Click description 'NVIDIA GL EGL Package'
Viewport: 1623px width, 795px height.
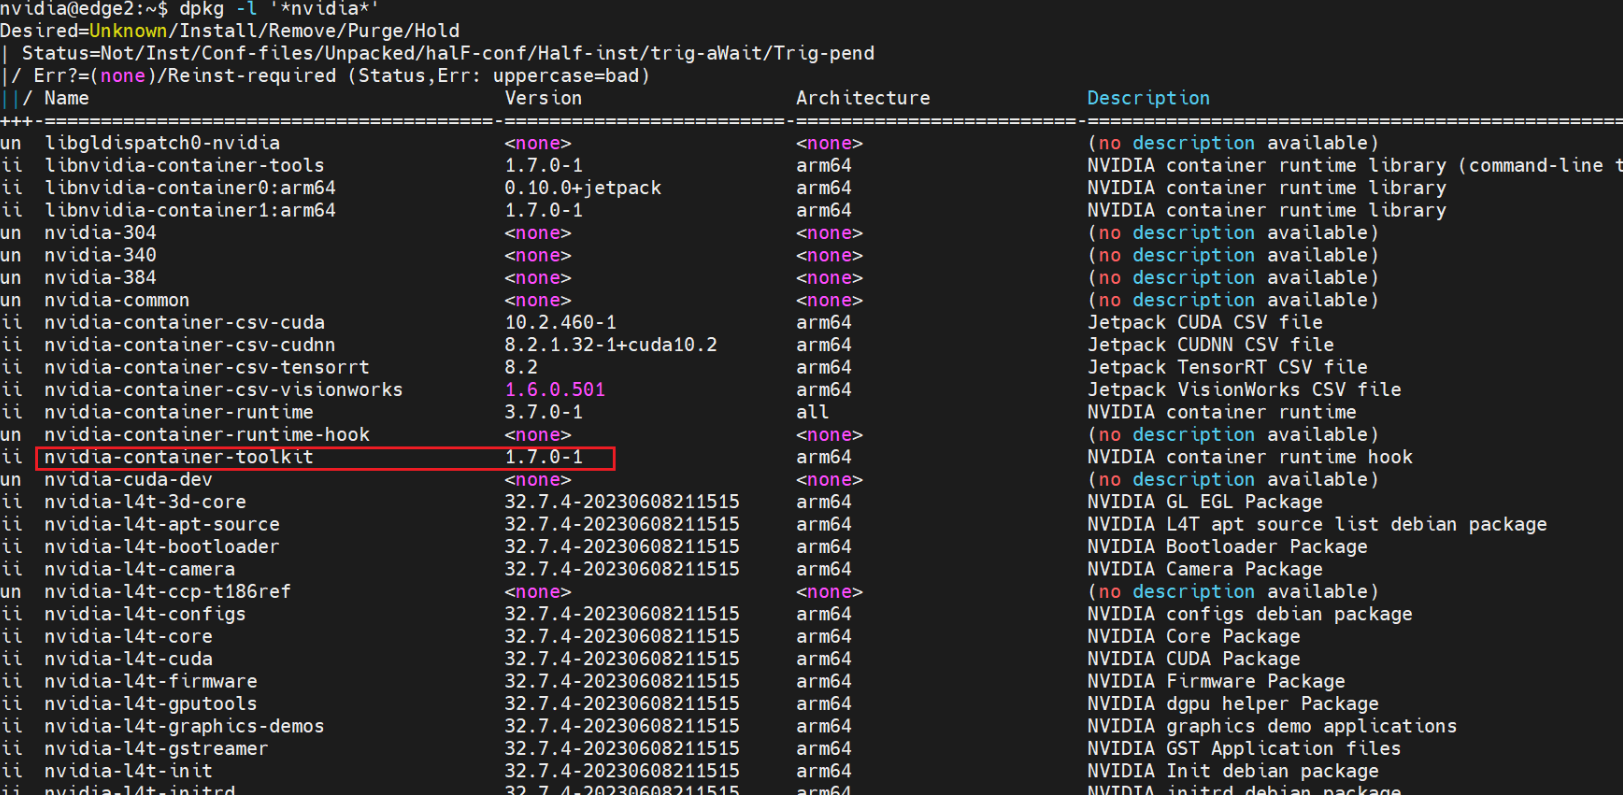tap(1205, 502)
